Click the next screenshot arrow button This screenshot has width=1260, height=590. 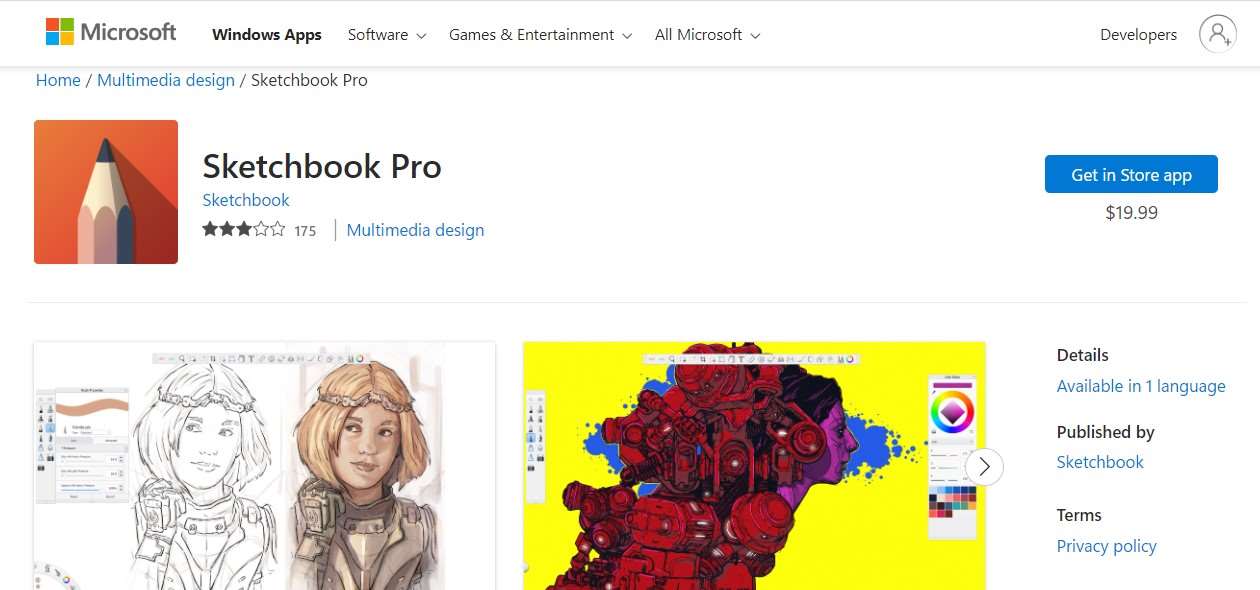click(984, 466)
